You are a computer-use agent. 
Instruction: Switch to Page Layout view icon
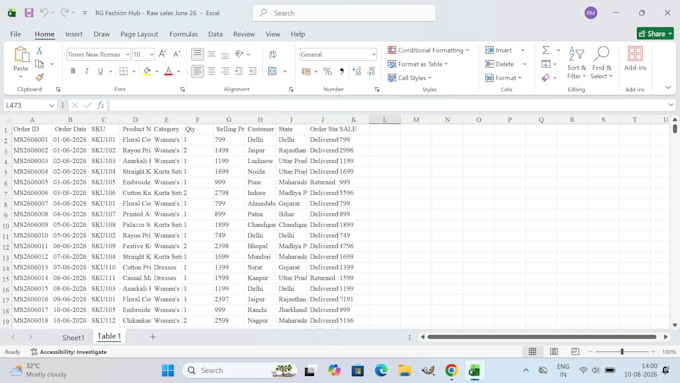pyautogui.click(x=554, y=351)
